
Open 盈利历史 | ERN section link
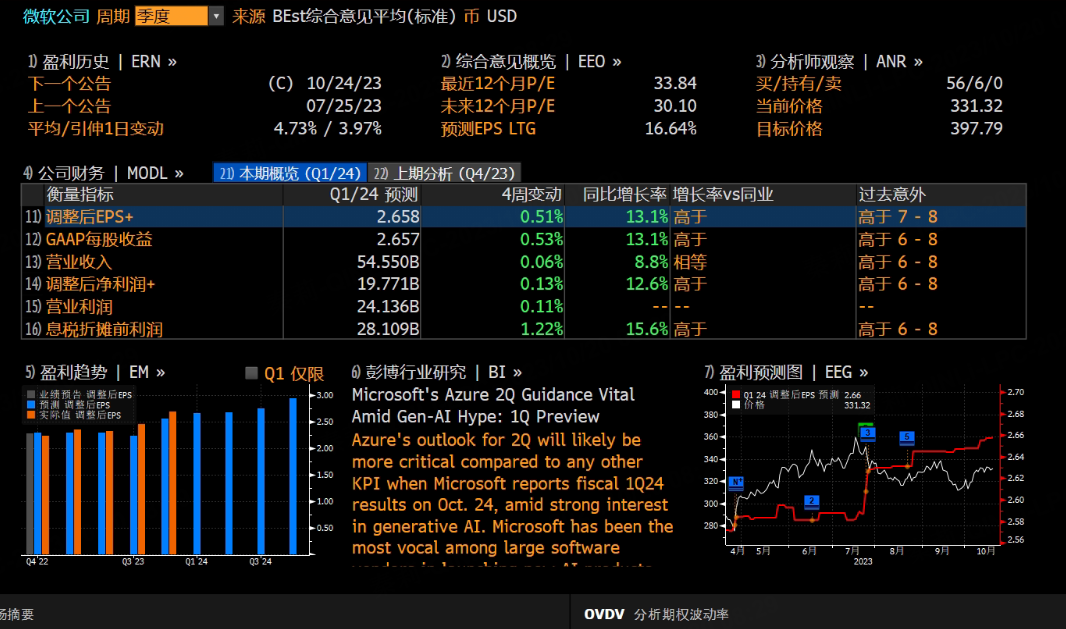point(102,61)
